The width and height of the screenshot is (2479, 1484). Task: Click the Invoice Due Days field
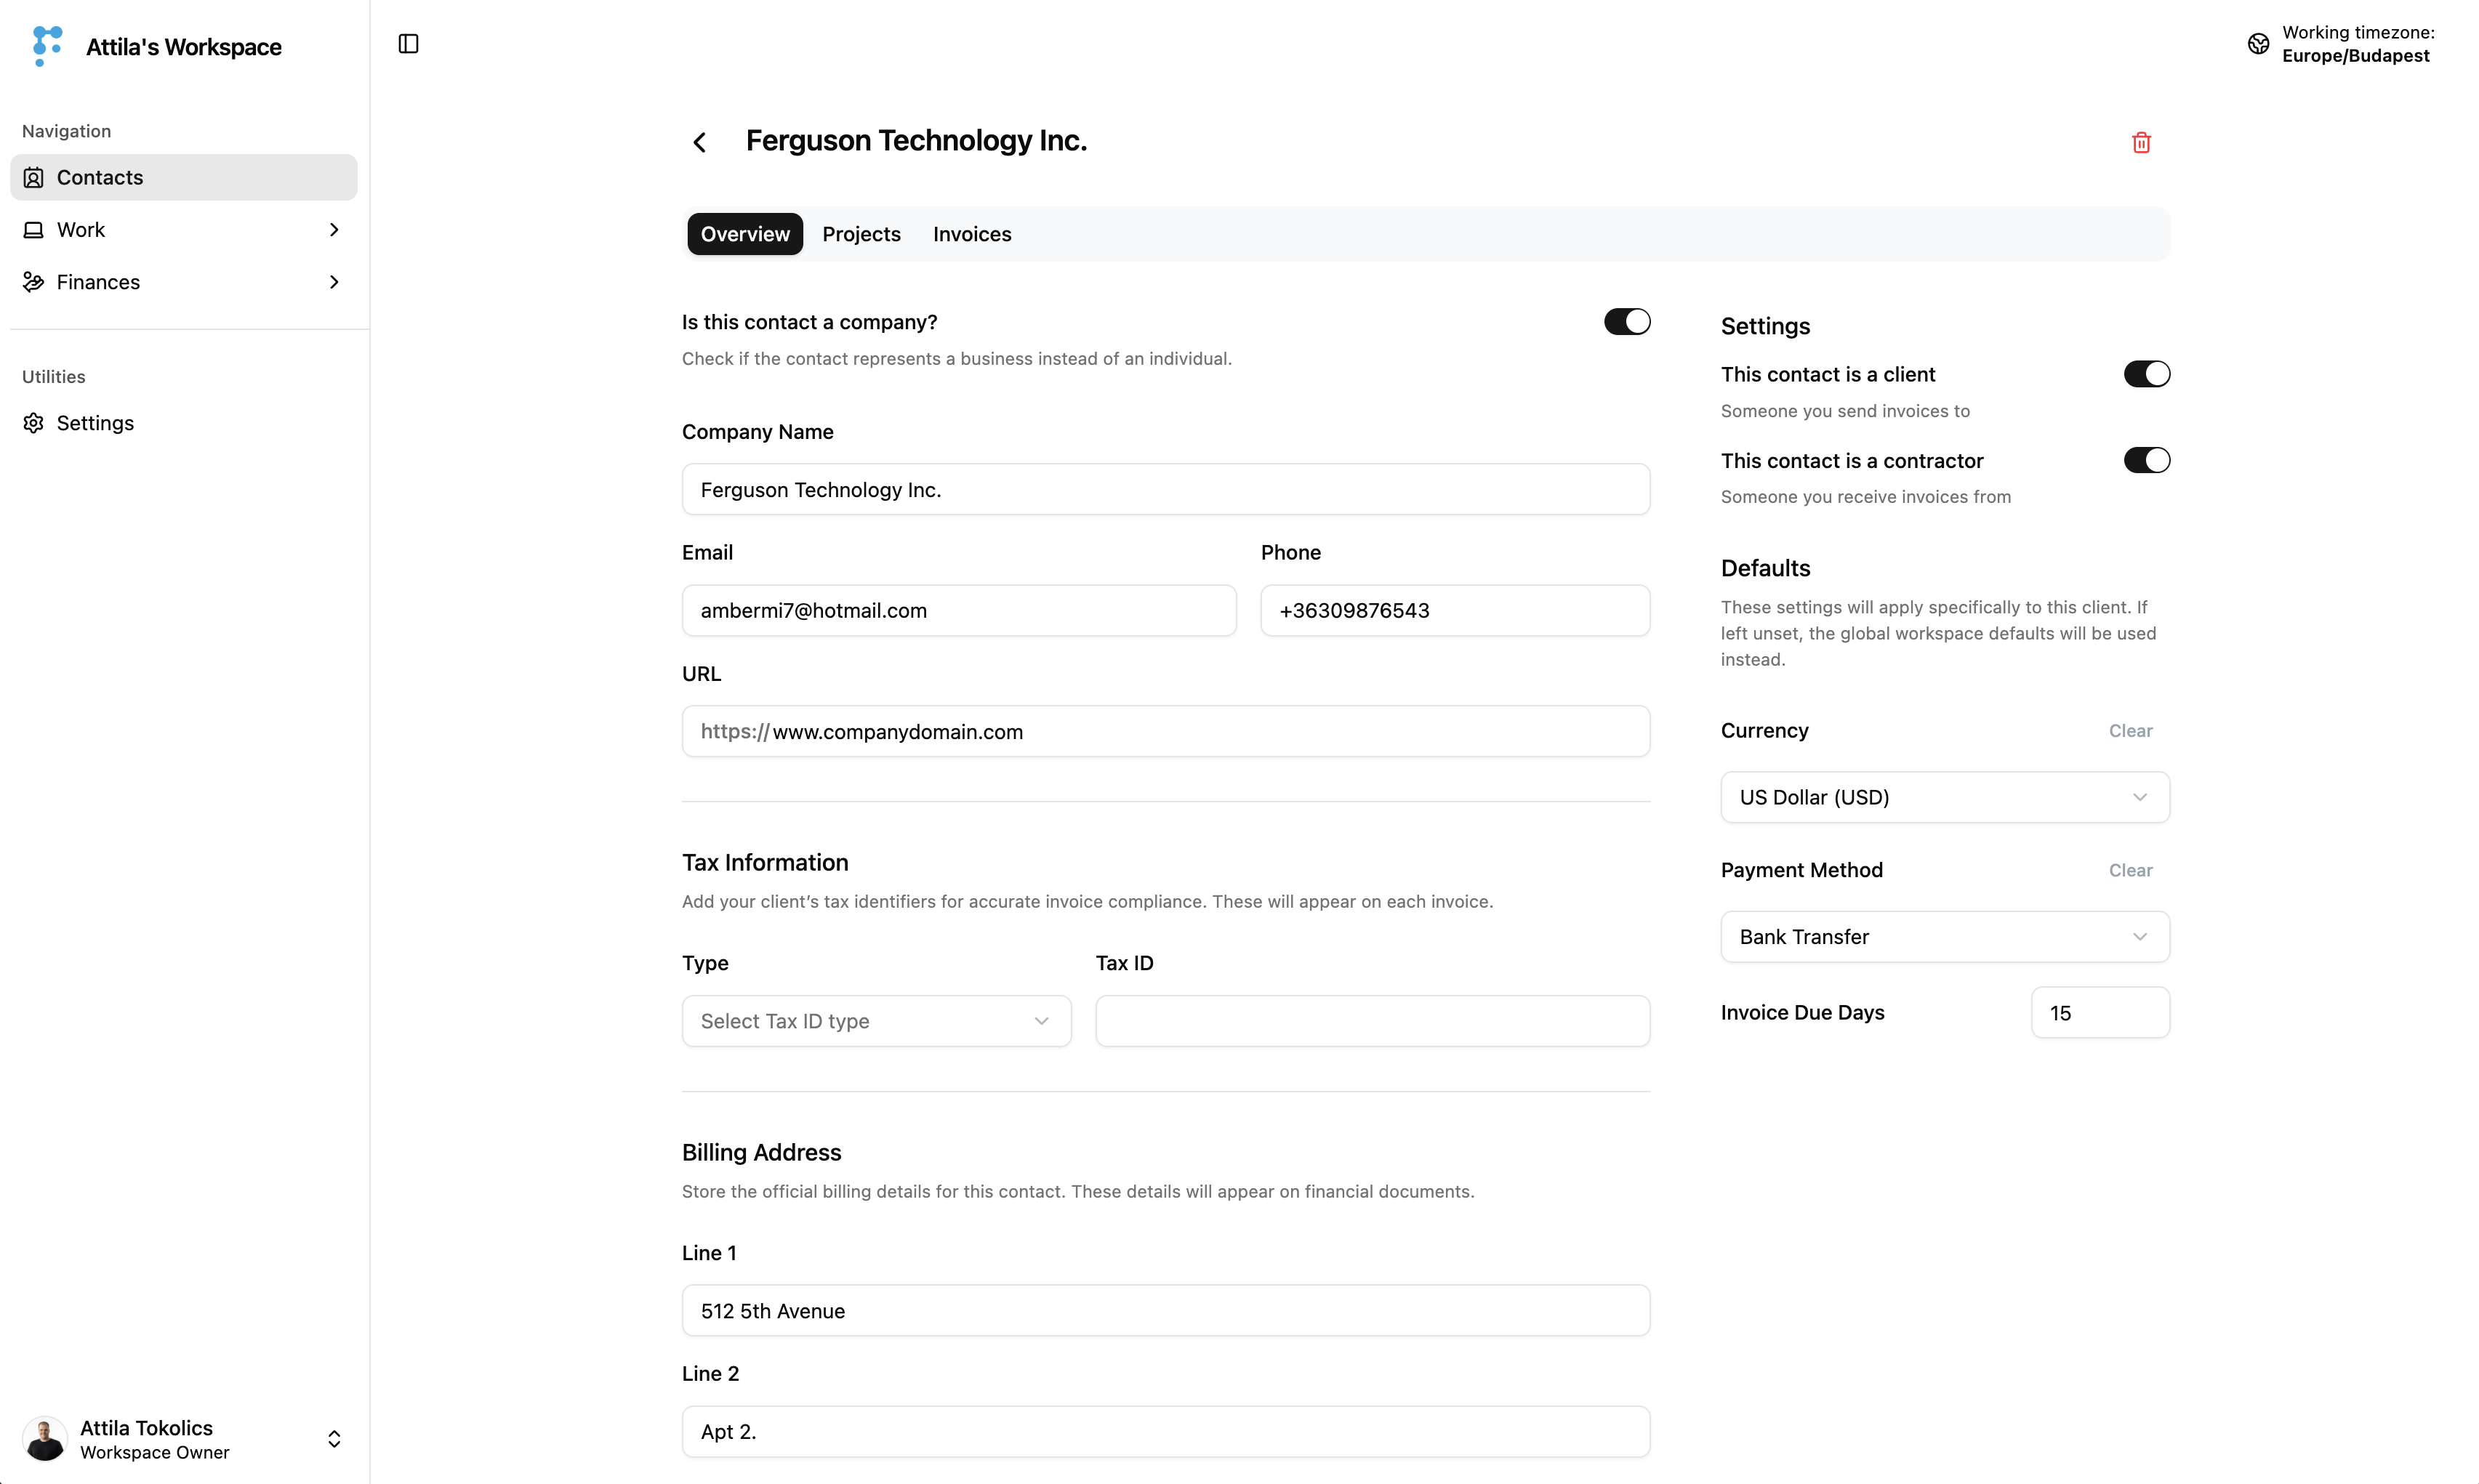click(x=2099, y=1012)
